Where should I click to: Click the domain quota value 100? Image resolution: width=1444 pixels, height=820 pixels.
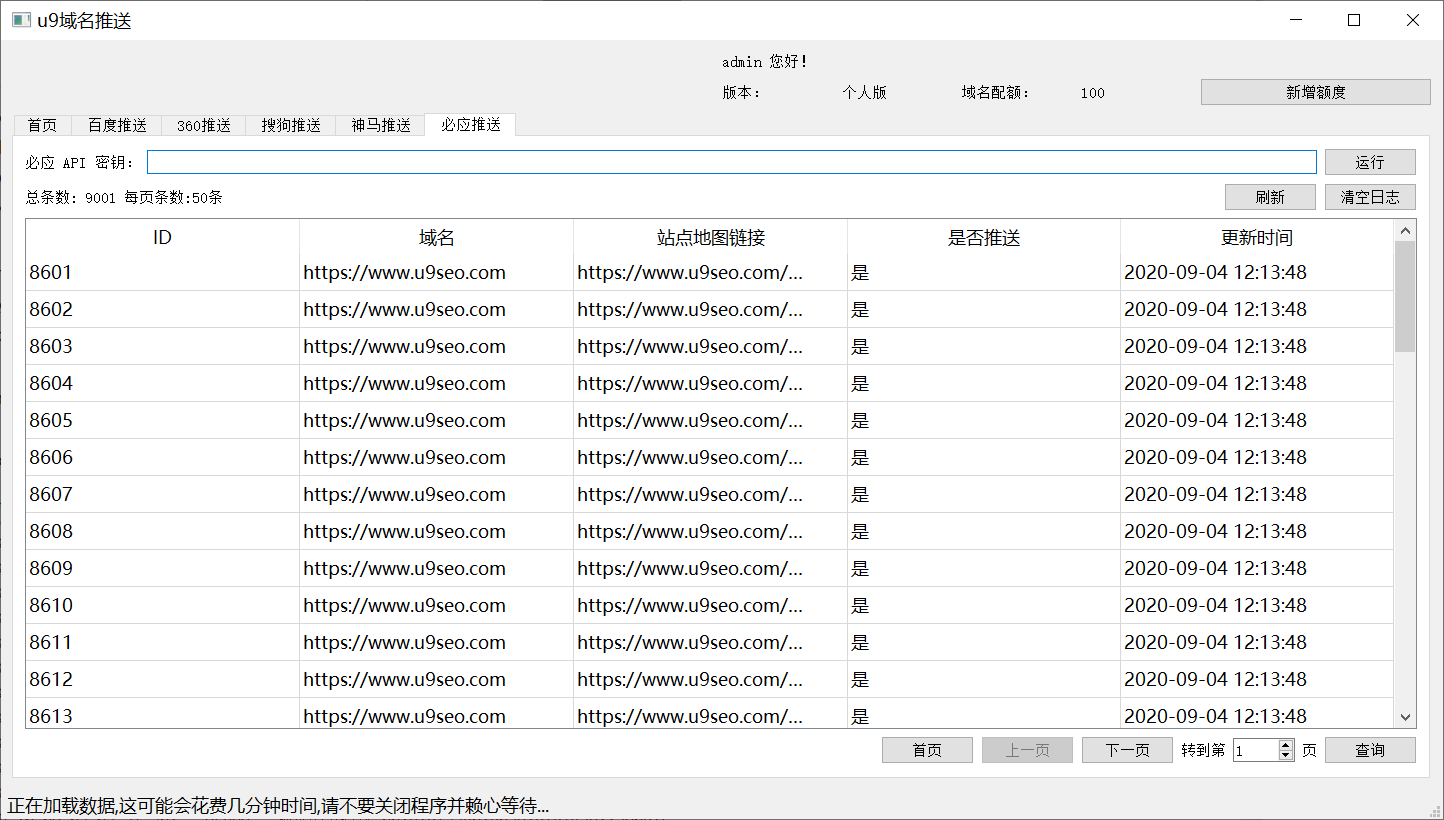tap(1093, 93)
